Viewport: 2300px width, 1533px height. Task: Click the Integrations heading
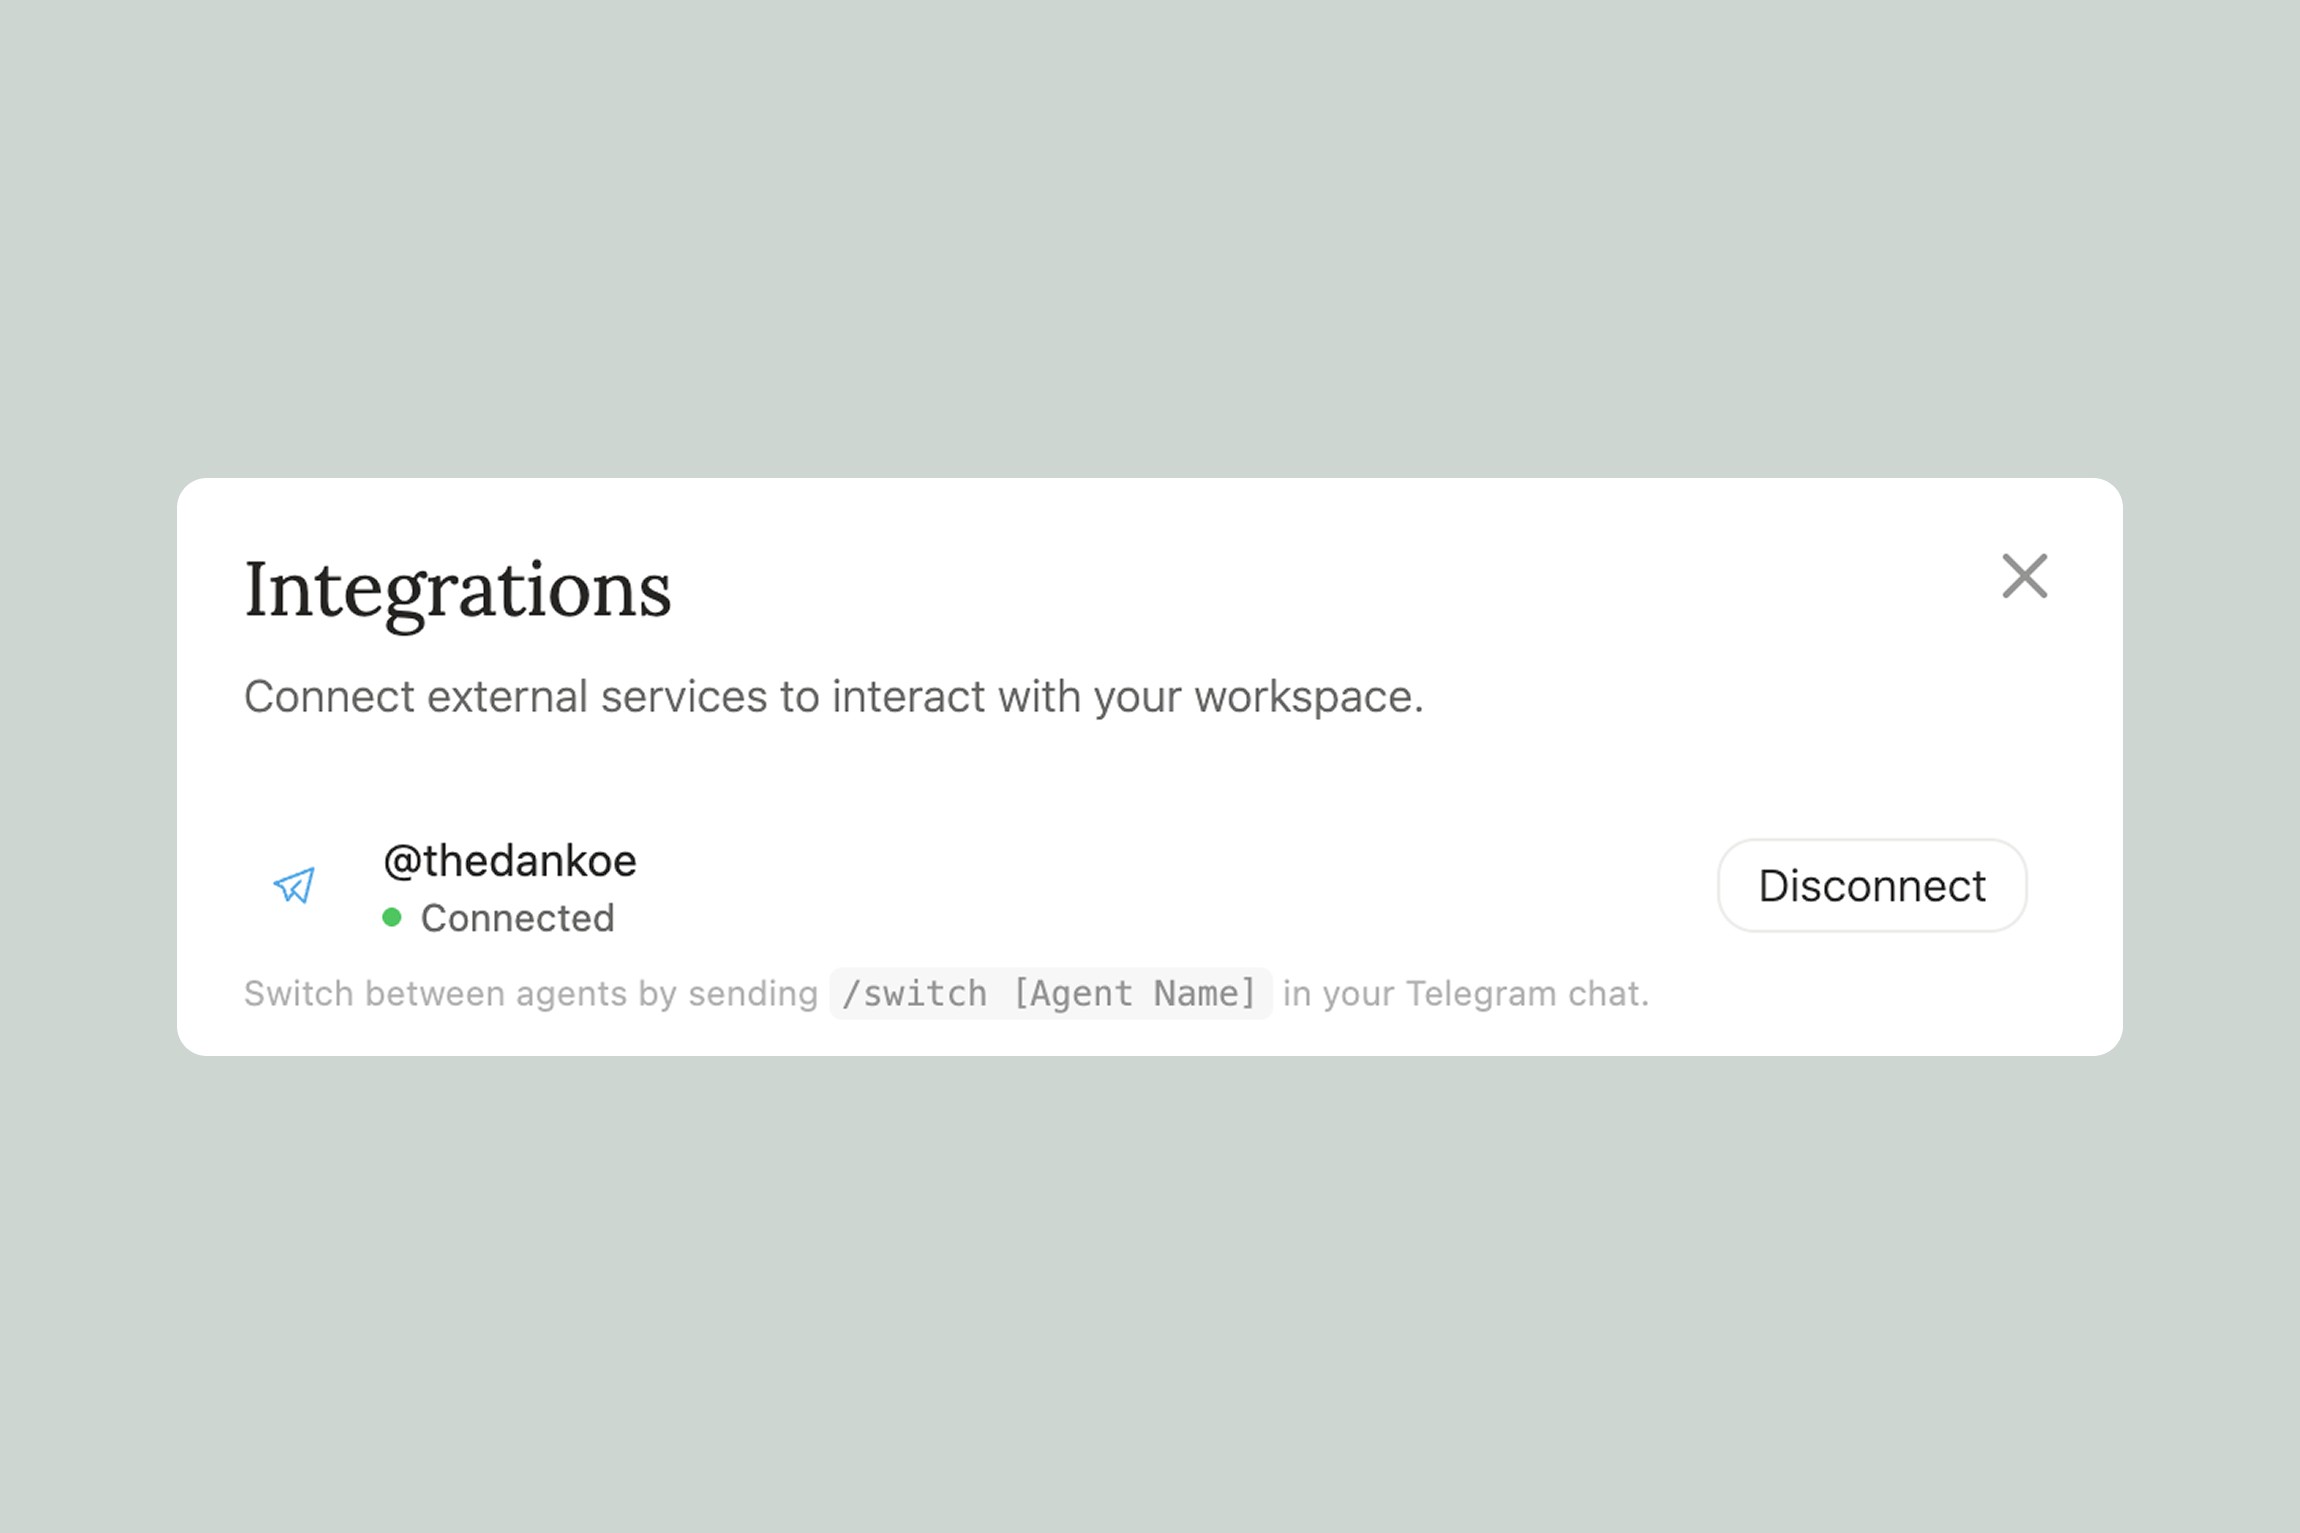pyautogui.click(x=457, y=590)
